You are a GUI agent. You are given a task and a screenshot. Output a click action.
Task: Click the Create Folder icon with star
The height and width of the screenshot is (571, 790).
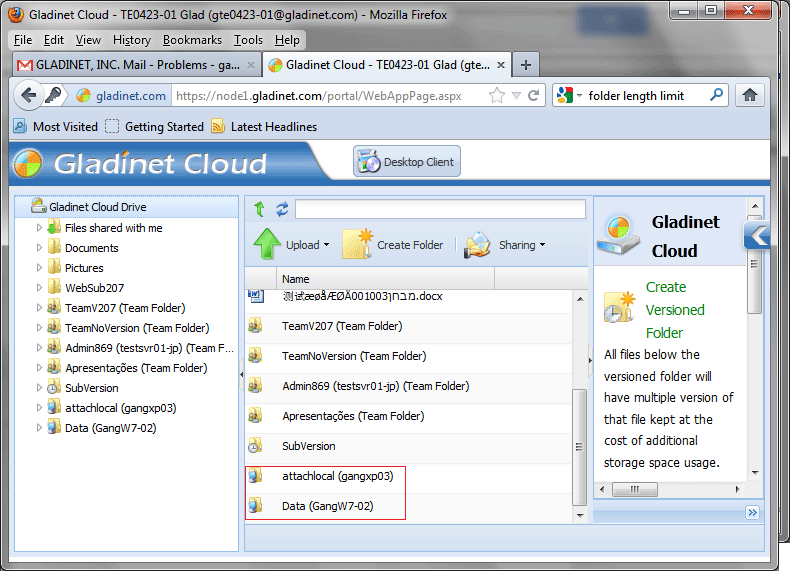[x=358, y=244]
